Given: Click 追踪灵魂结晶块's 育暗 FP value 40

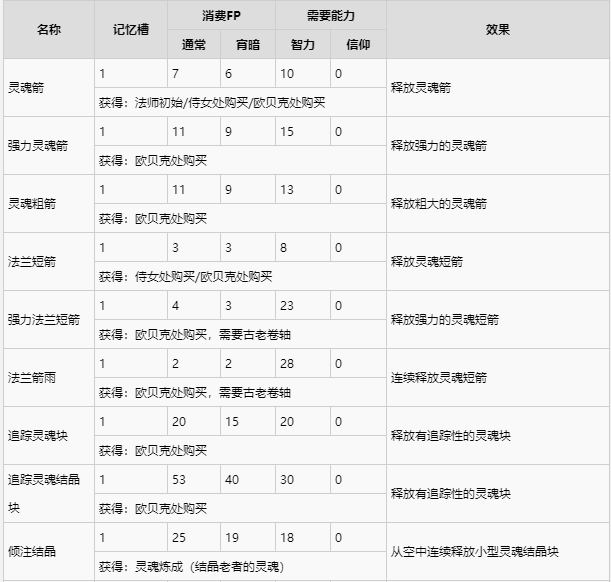Looking at the screenshot, I should click(x=232, y=480).
